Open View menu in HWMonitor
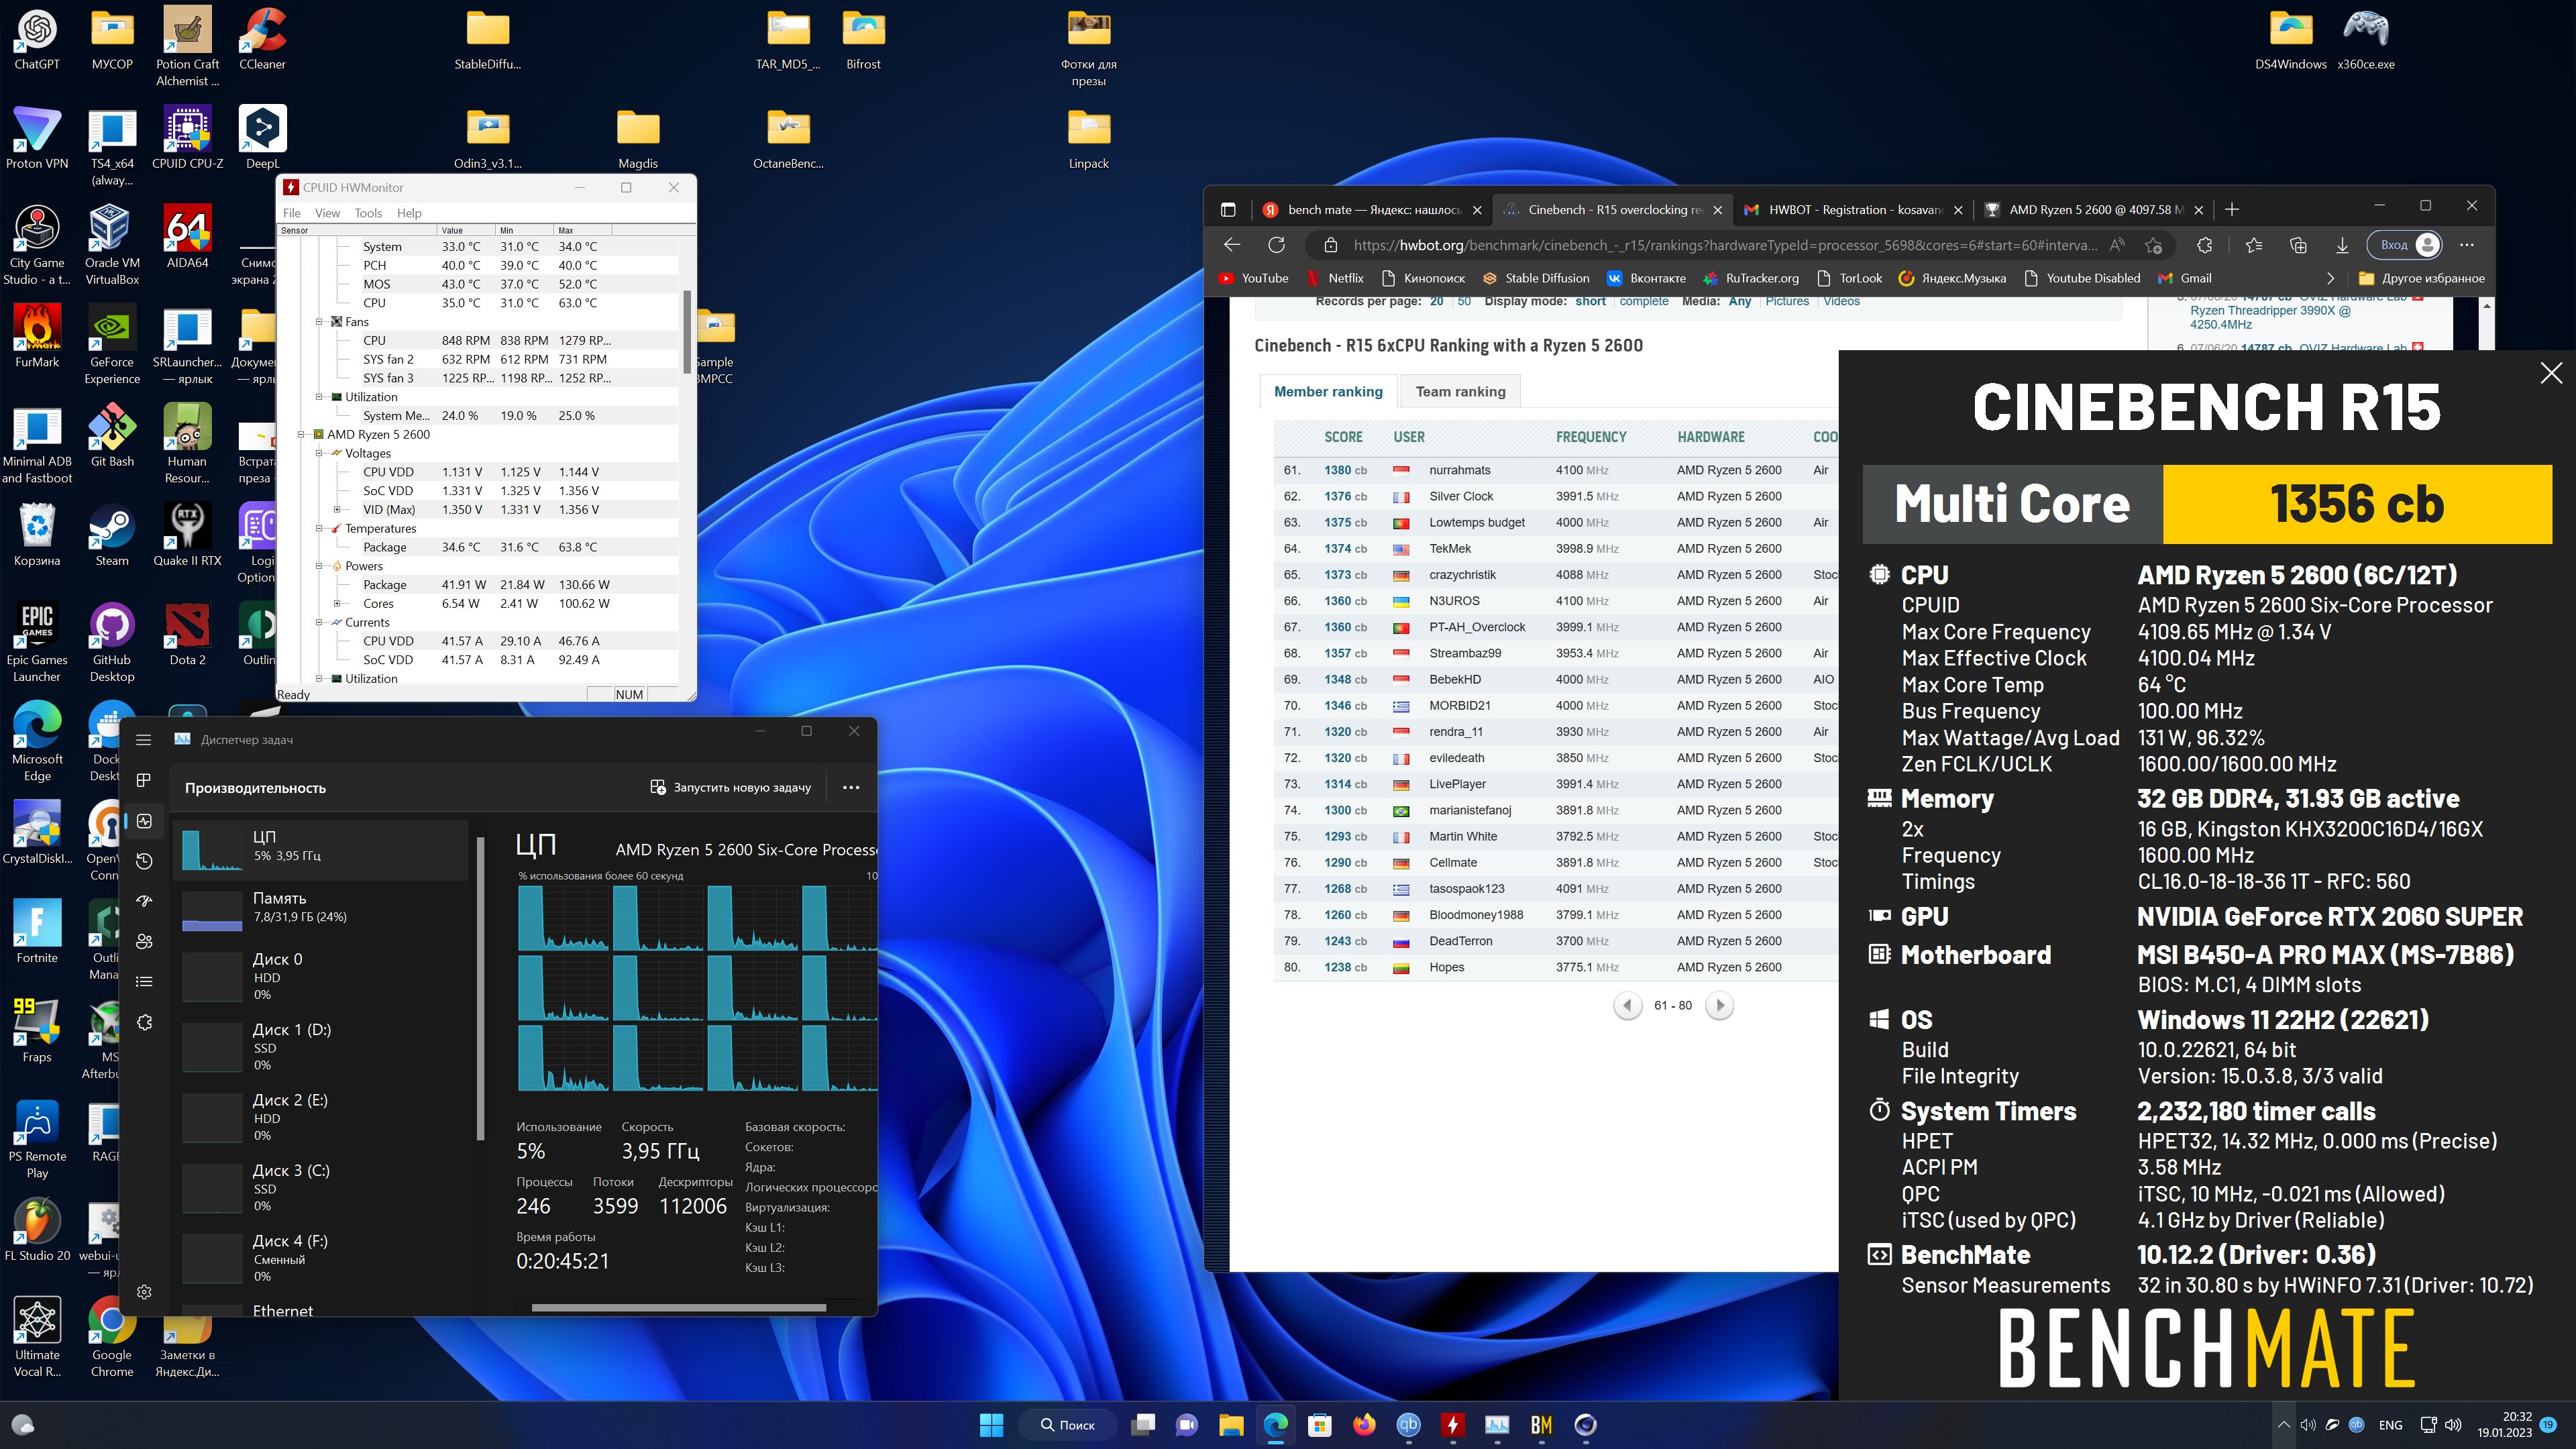 [x=327, y=213]
